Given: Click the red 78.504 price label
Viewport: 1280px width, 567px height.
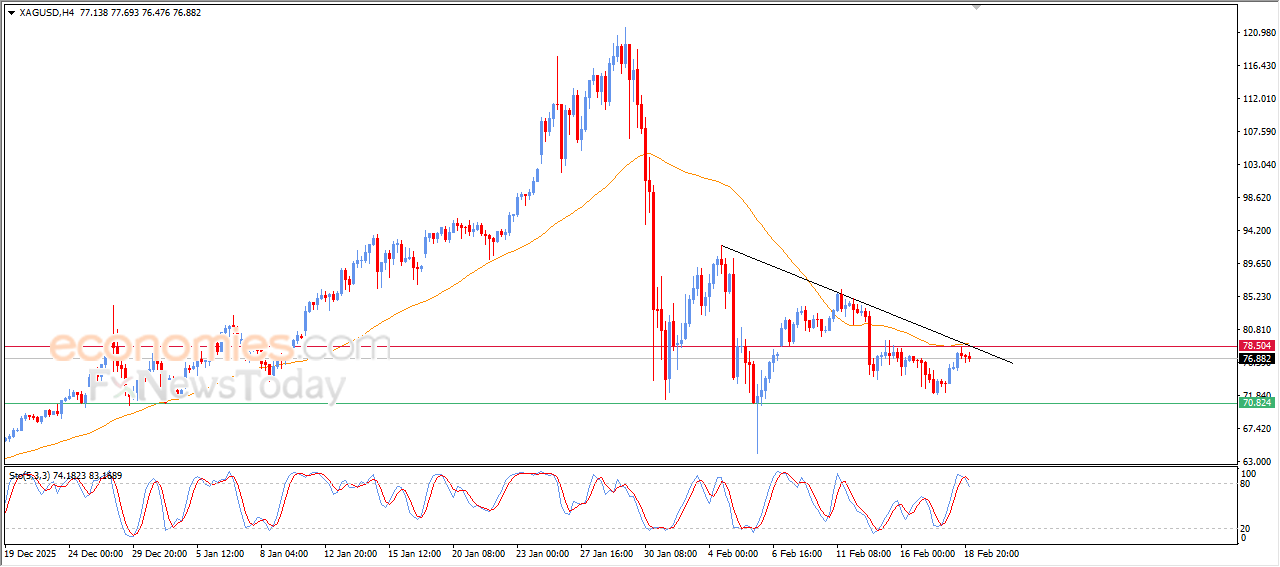Looking at the screenshot, I should (1256, 345).
